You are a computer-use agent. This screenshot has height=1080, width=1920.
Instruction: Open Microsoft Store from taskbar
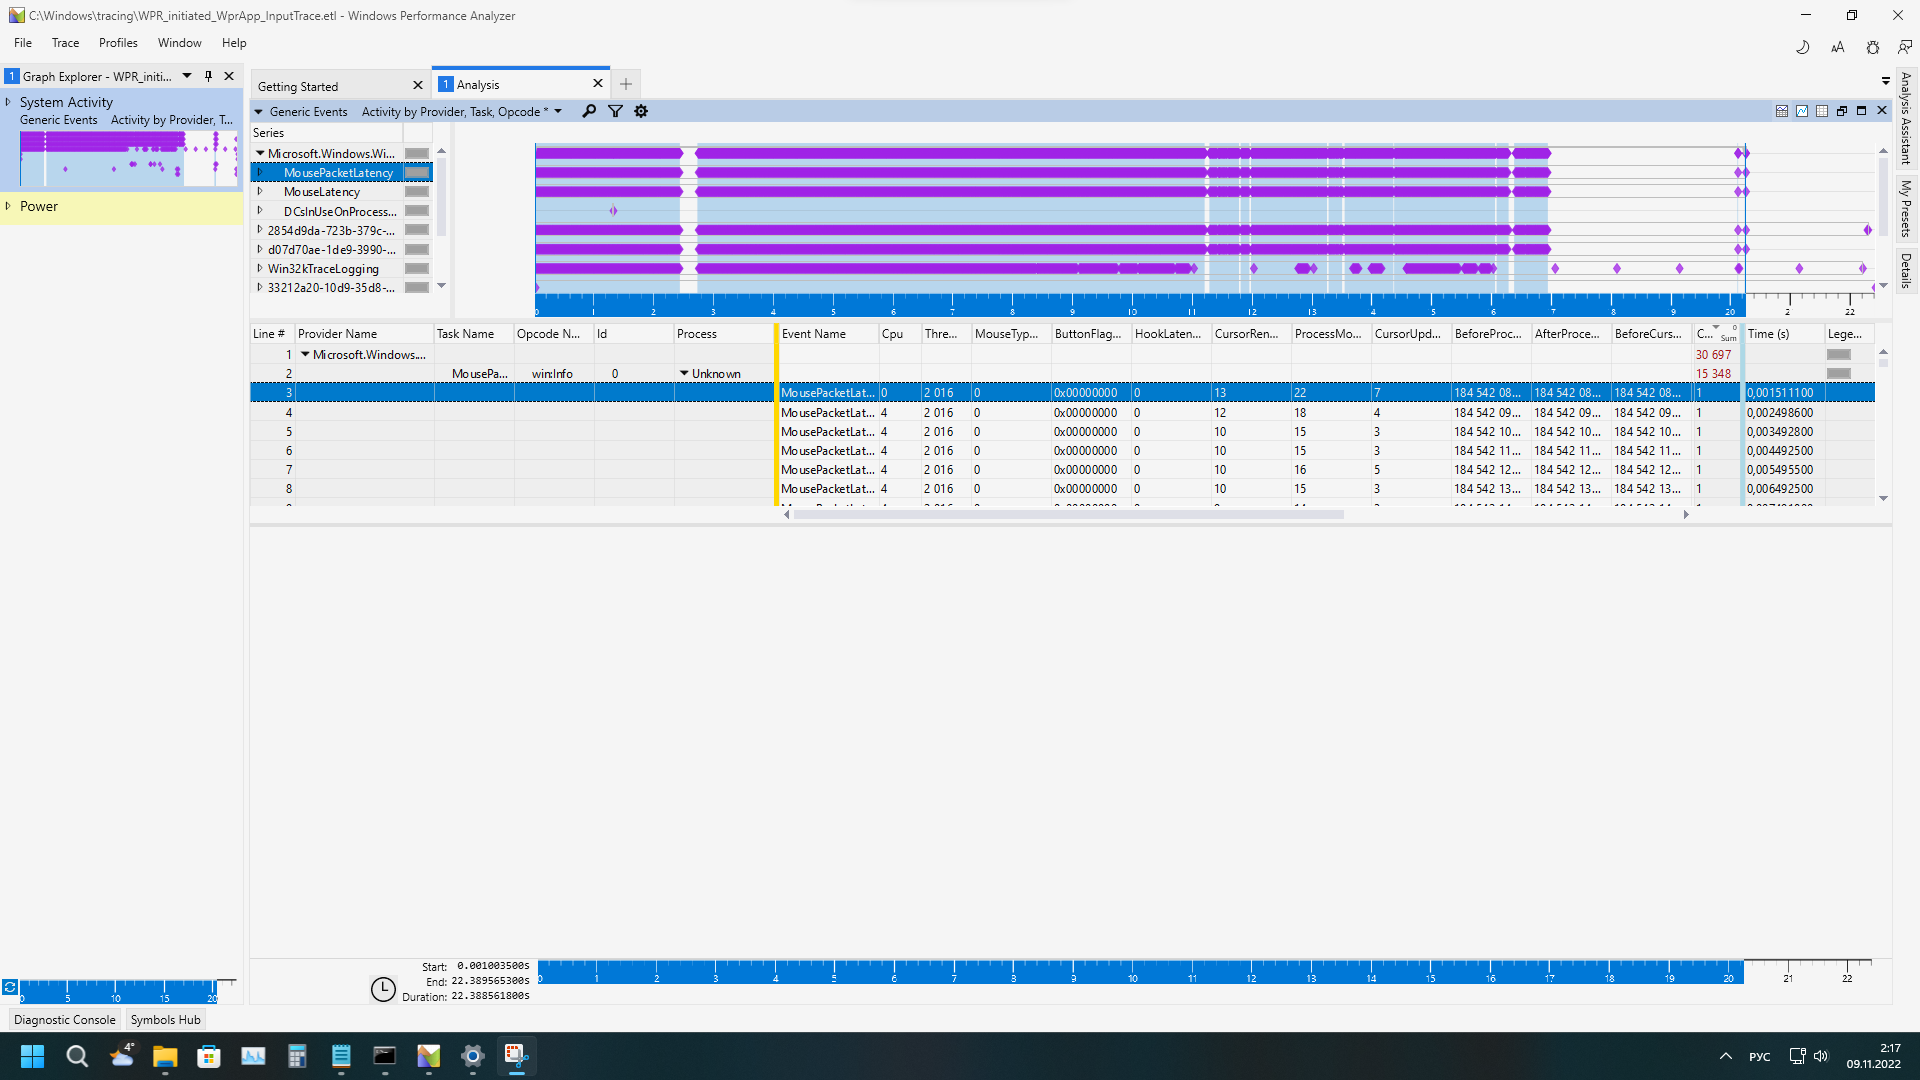(x=209, y=1056)
